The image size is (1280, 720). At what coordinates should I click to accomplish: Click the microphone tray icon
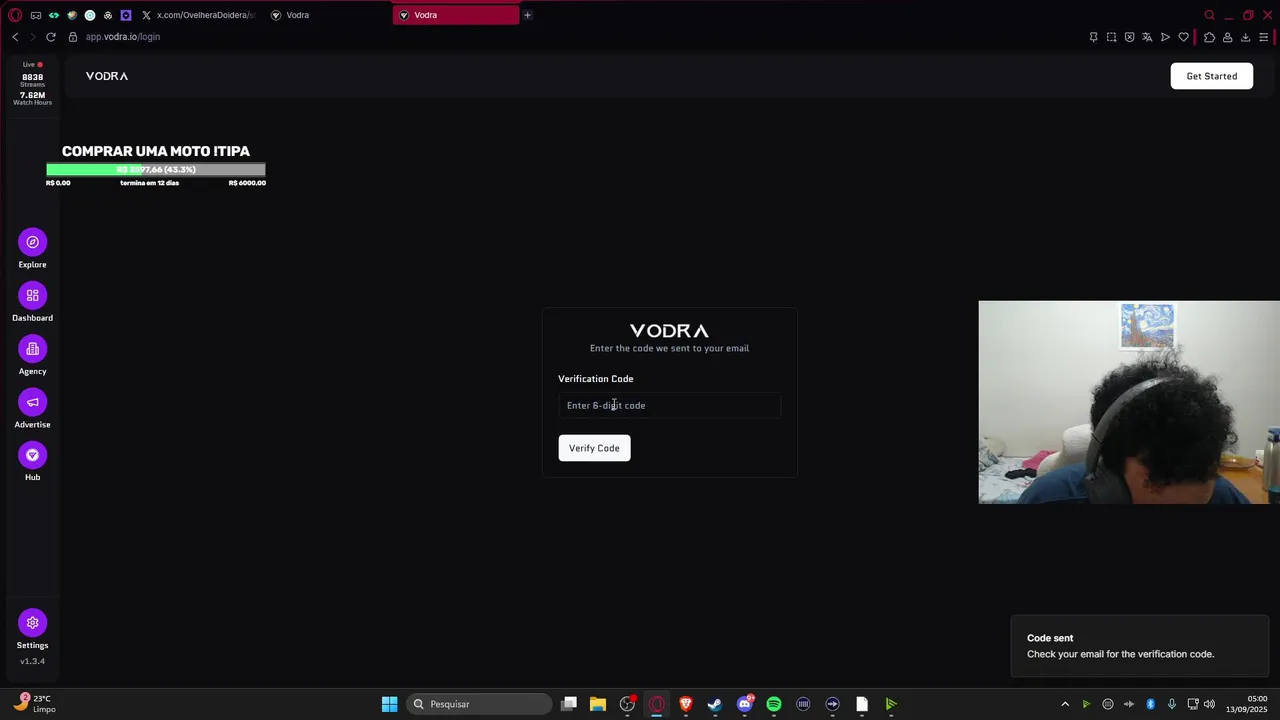1171,704
